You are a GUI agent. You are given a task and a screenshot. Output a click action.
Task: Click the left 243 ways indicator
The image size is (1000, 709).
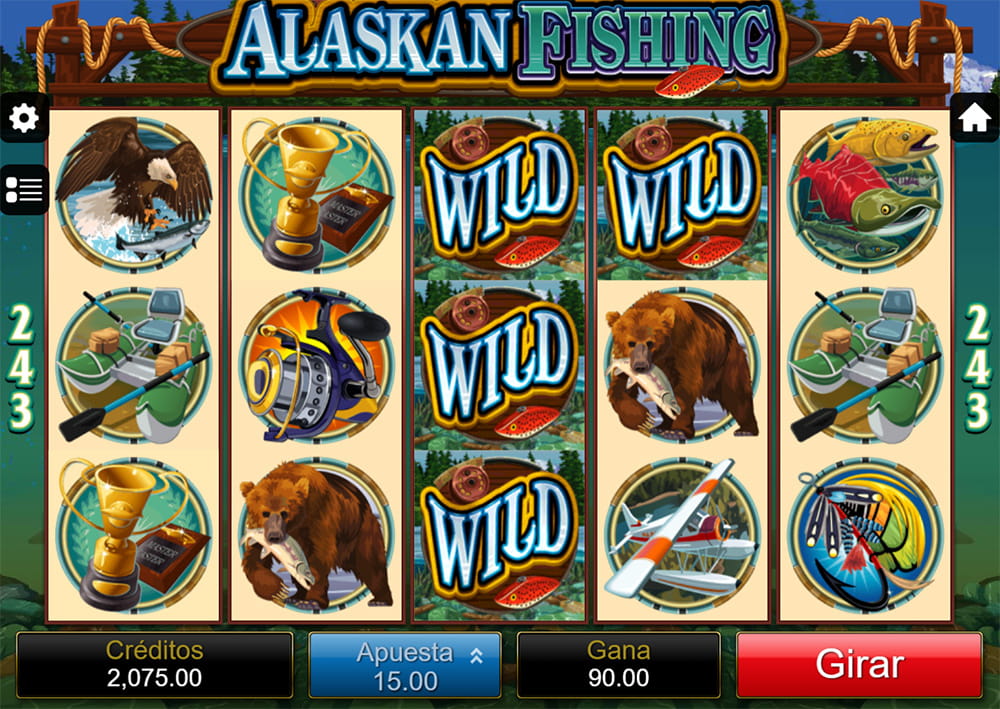click(x=20, y=368)
